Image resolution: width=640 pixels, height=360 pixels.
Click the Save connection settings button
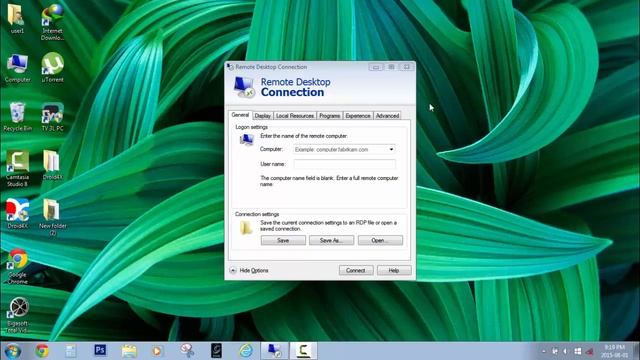(x=283, y=240)
